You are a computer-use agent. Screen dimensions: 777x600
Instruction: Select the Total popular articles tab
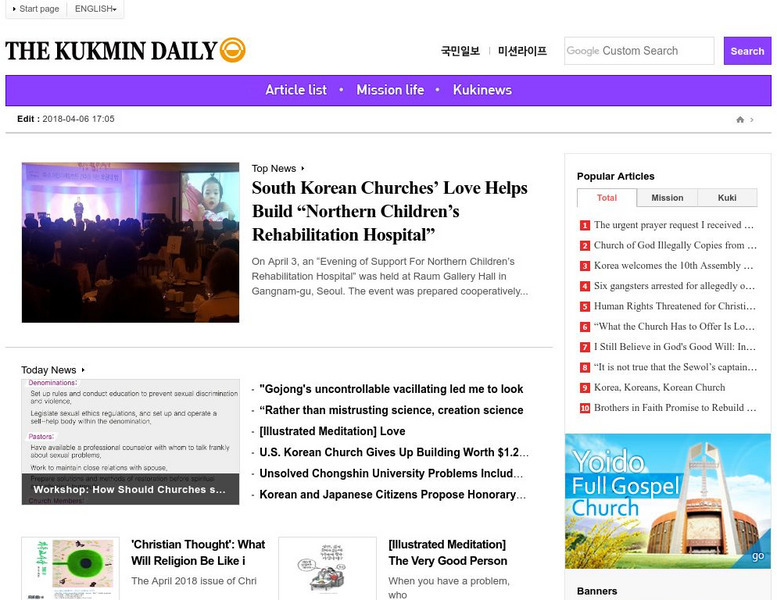pos(607,198)
